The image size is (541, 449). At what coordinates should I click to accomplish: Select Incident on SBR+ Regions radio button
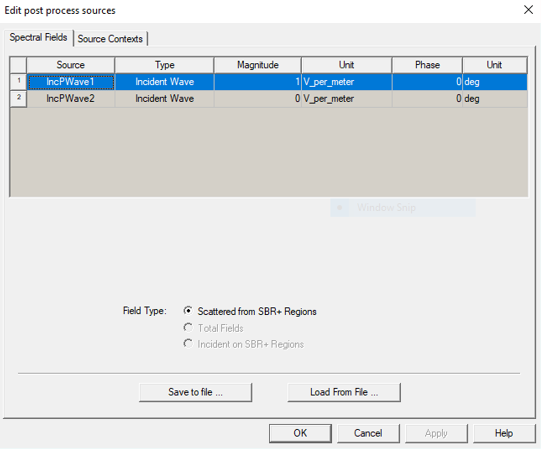point(188,344)
